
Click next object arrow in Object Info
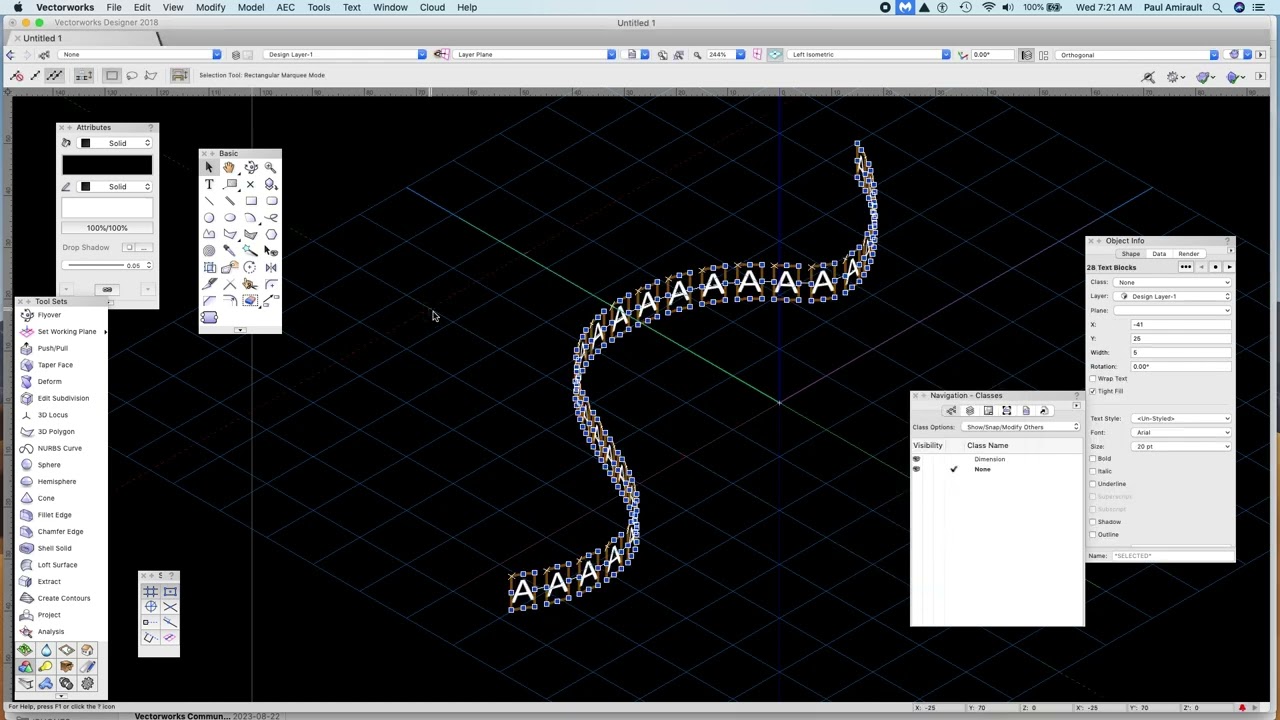coord(1229,267)
